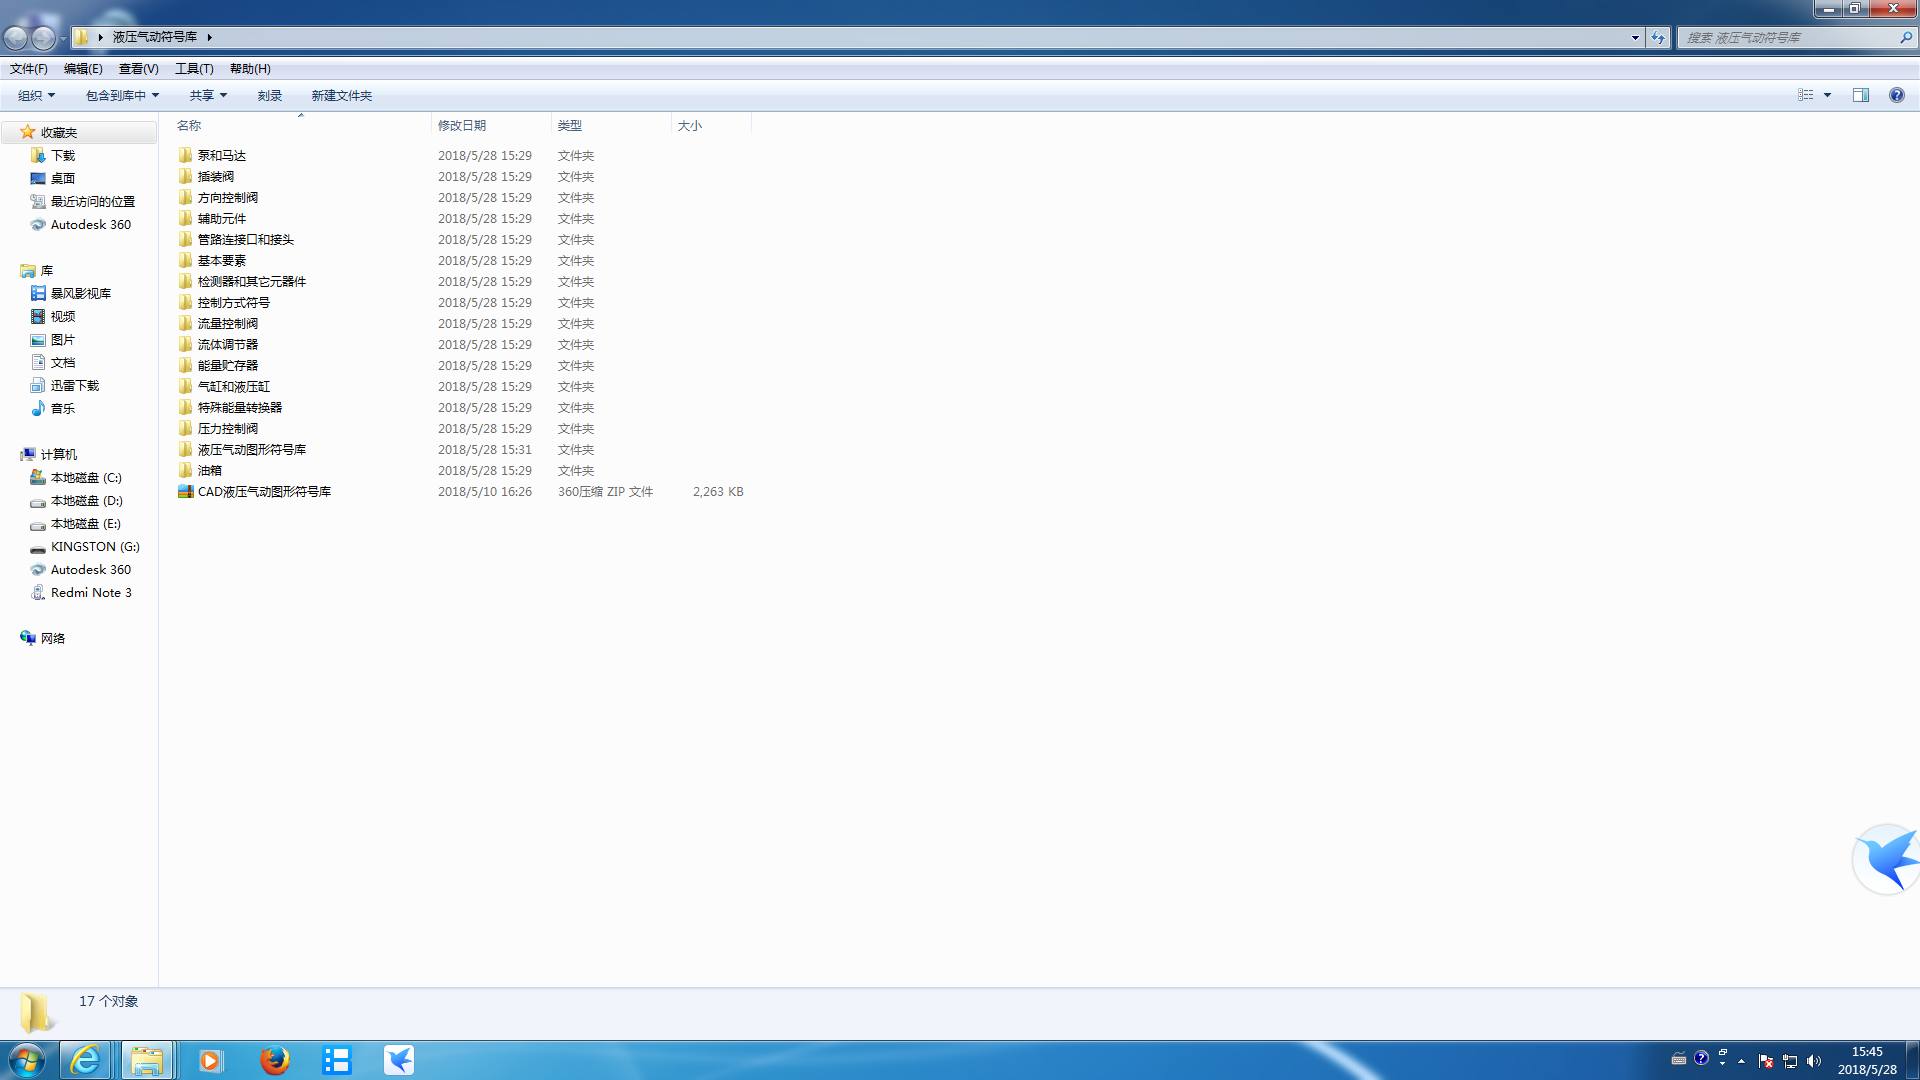Open the help question mark icon
Screen dimensions: 1920x1080
tap(1896, 95)
